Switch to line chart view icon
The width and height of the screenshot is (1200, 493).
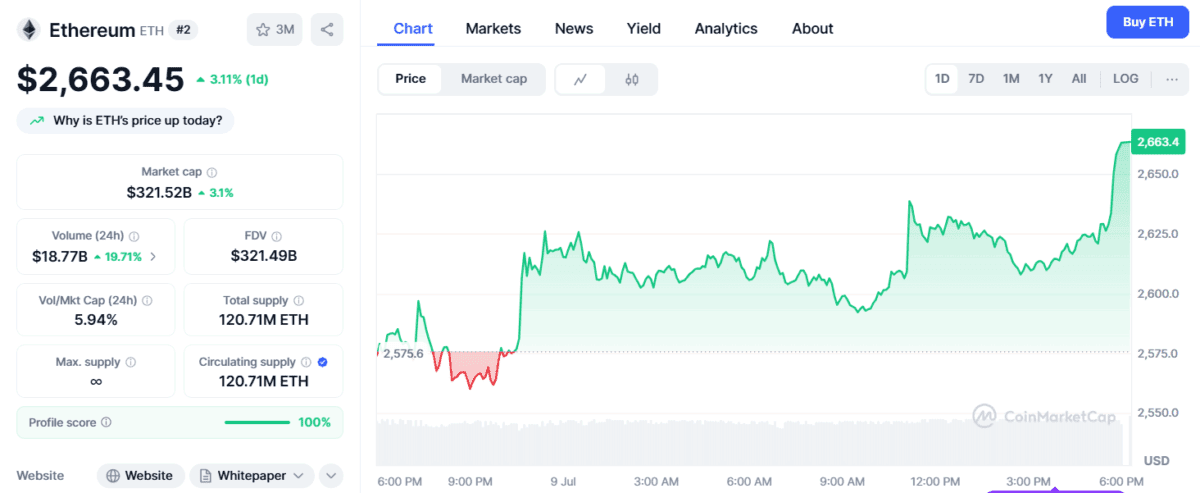pyautogui.click(x=580, y=79)
